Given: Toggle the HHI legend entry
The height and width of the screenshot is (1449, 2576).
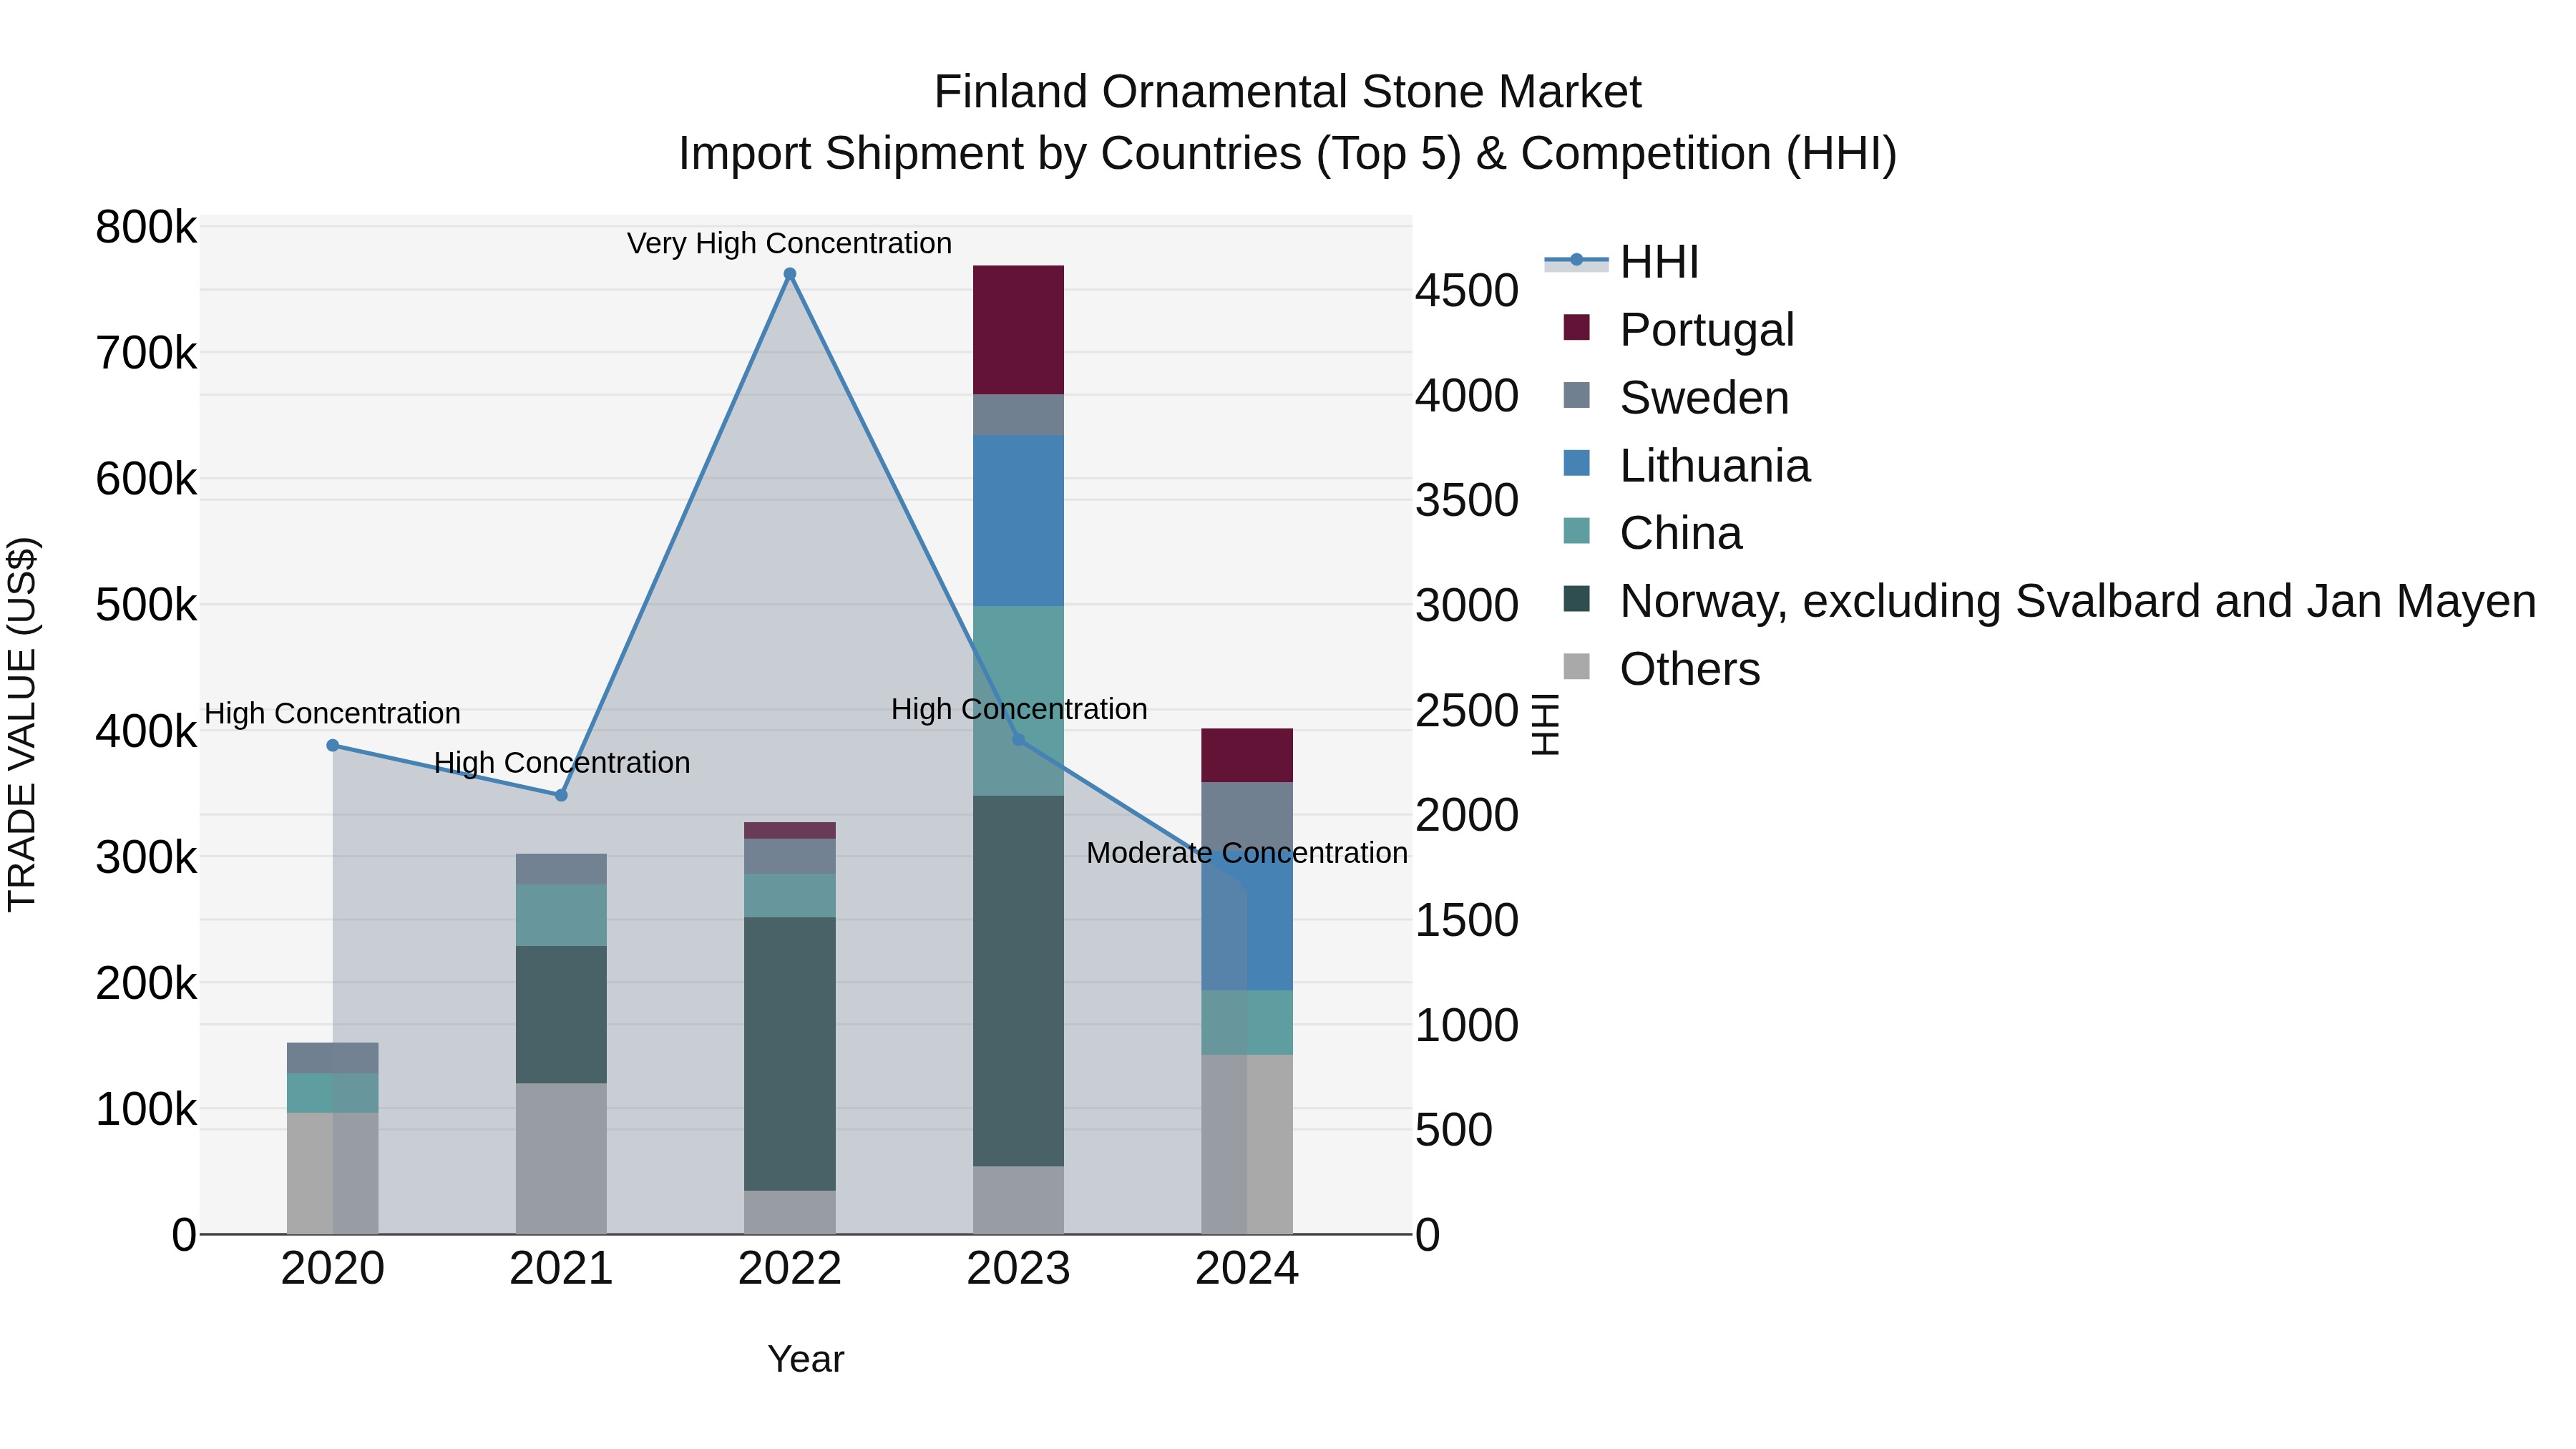Looking at the screenshot, I should tap(1622, 262).
